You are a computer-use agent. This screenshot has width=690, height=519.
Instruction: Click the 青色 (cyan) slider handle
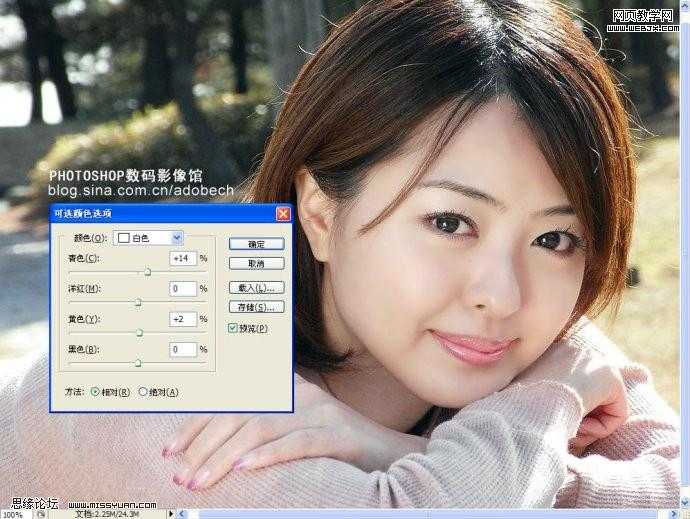coord(148,272)
